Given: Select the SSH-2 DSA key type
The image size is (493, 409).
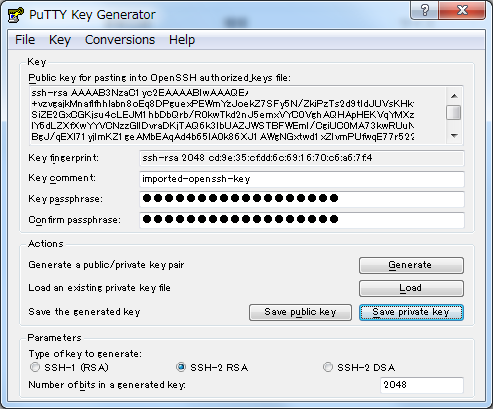Looking at the screenshot, I should click(328, 367).
